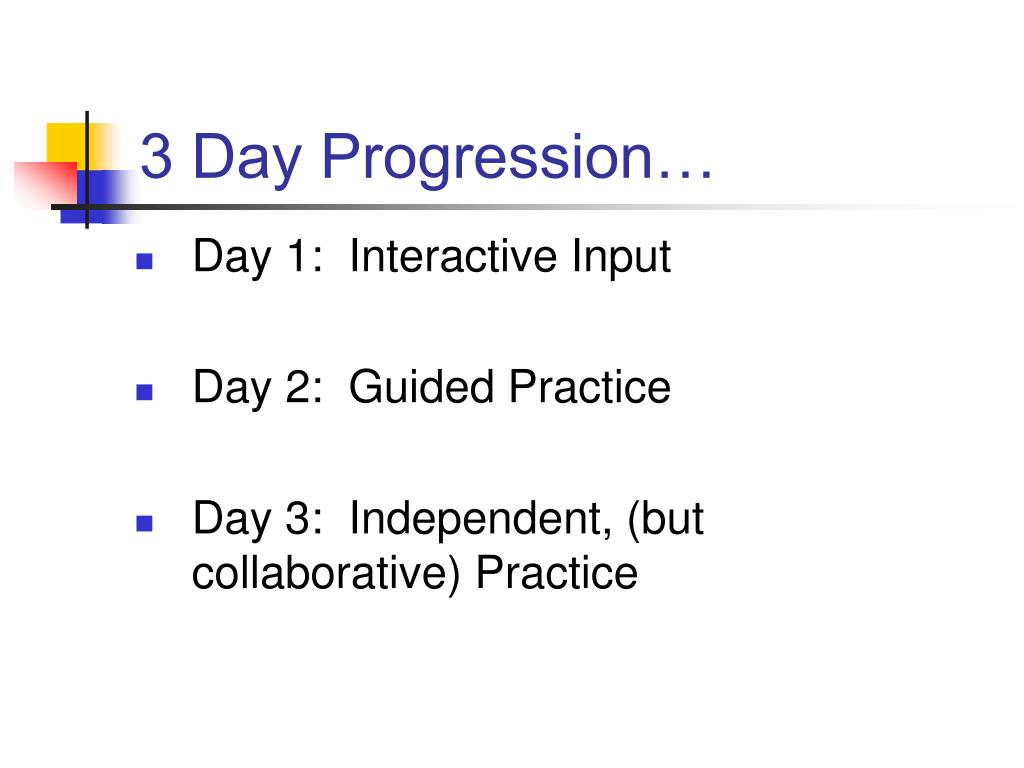Screen dimensions: 1024x768
Task: Click the 'Day 3:' label
Action: pyautogui.click(x=258, y=520)
